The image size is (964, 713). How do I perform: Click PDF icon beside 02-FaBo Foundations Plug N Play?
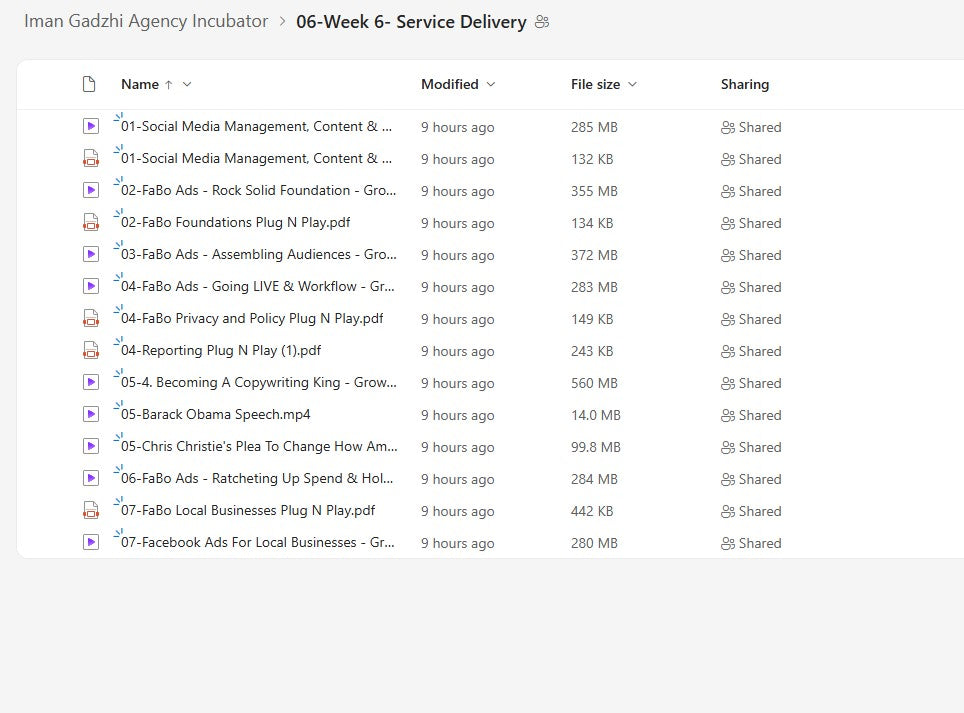[x=91, y=222]
